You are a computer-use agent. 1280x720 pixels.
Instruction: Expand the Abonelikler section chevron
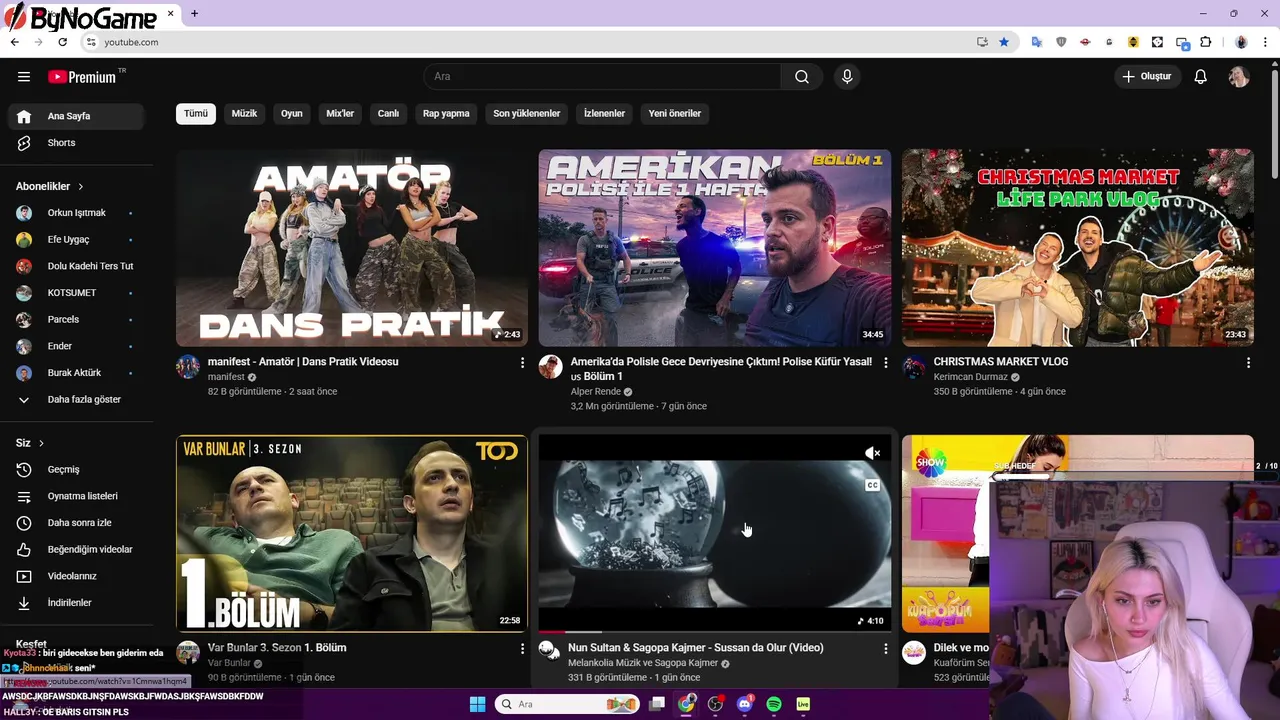pos(81,187)
